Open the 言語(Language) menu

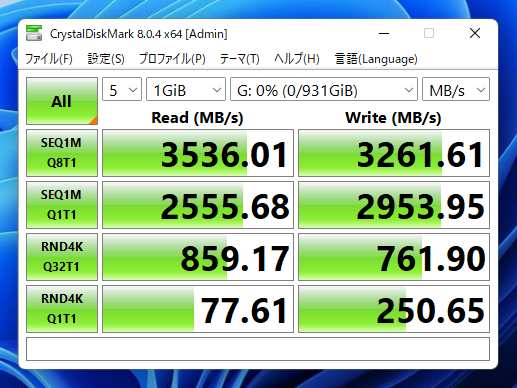(376, 59)
